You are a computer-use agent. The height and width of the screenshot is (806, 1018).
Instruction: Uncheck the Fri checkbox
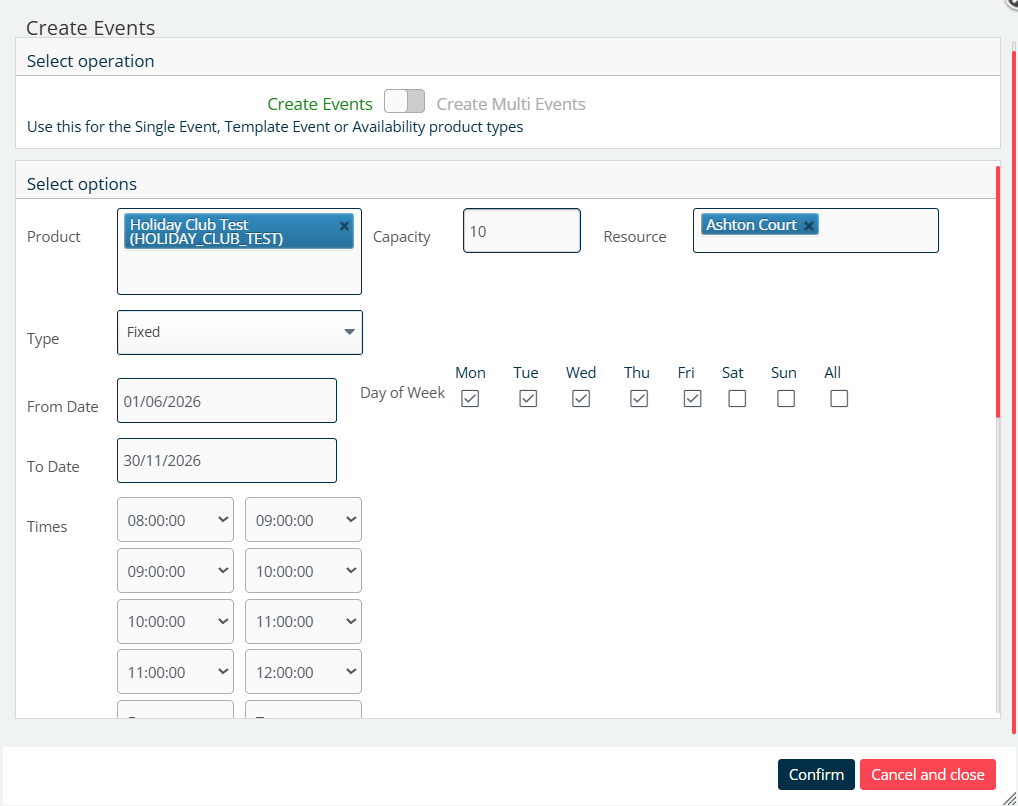click(692, 398)
